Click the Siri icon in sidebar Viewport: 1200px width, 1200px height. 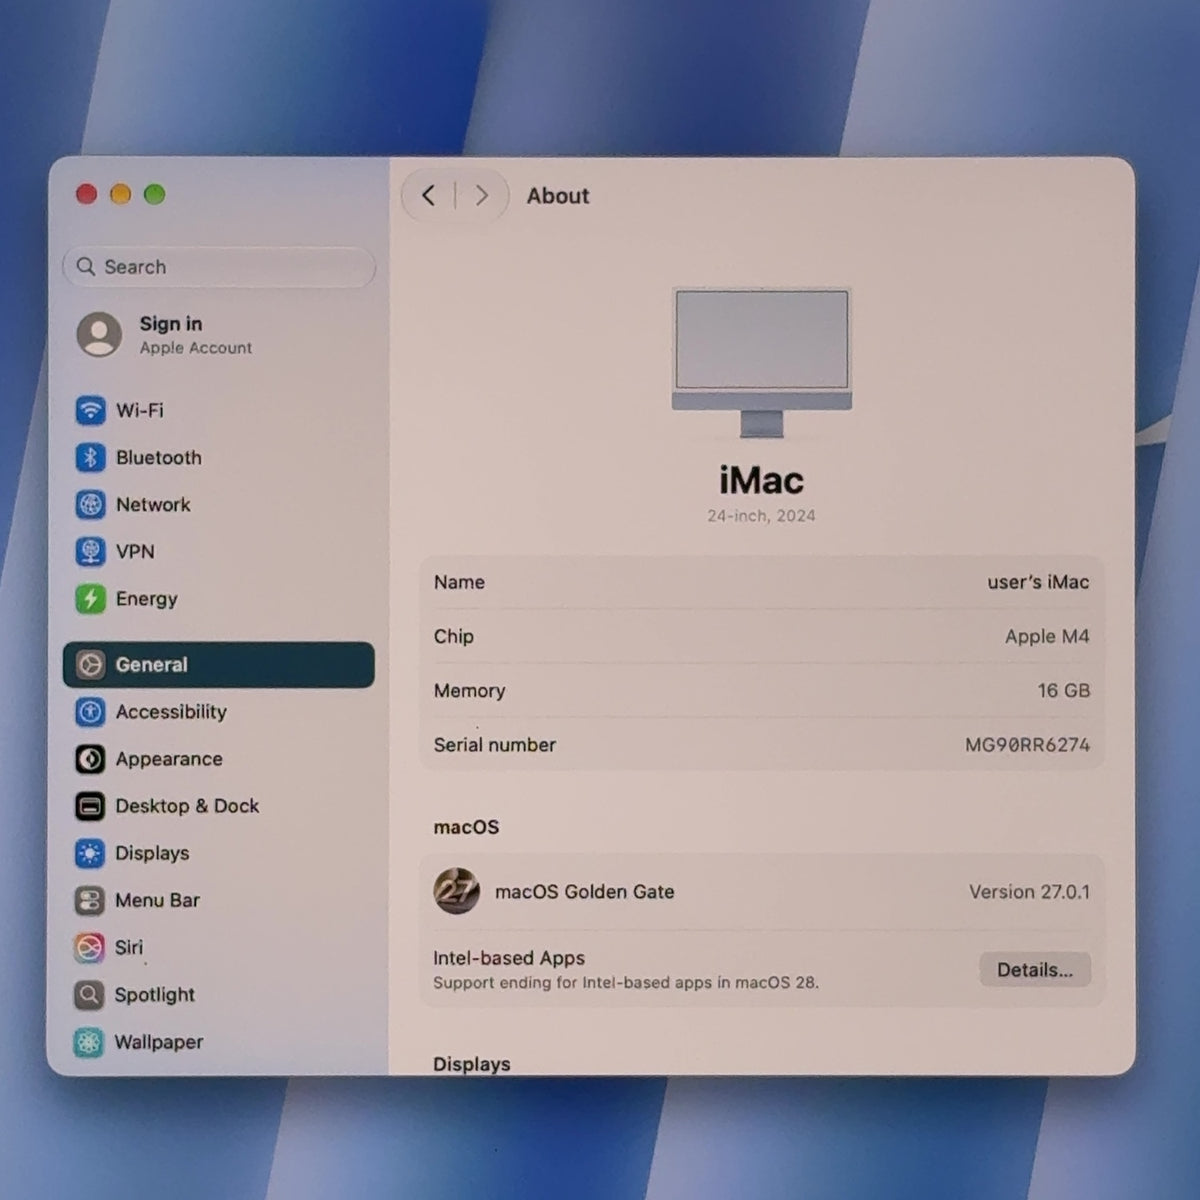(x=89, y=947)
